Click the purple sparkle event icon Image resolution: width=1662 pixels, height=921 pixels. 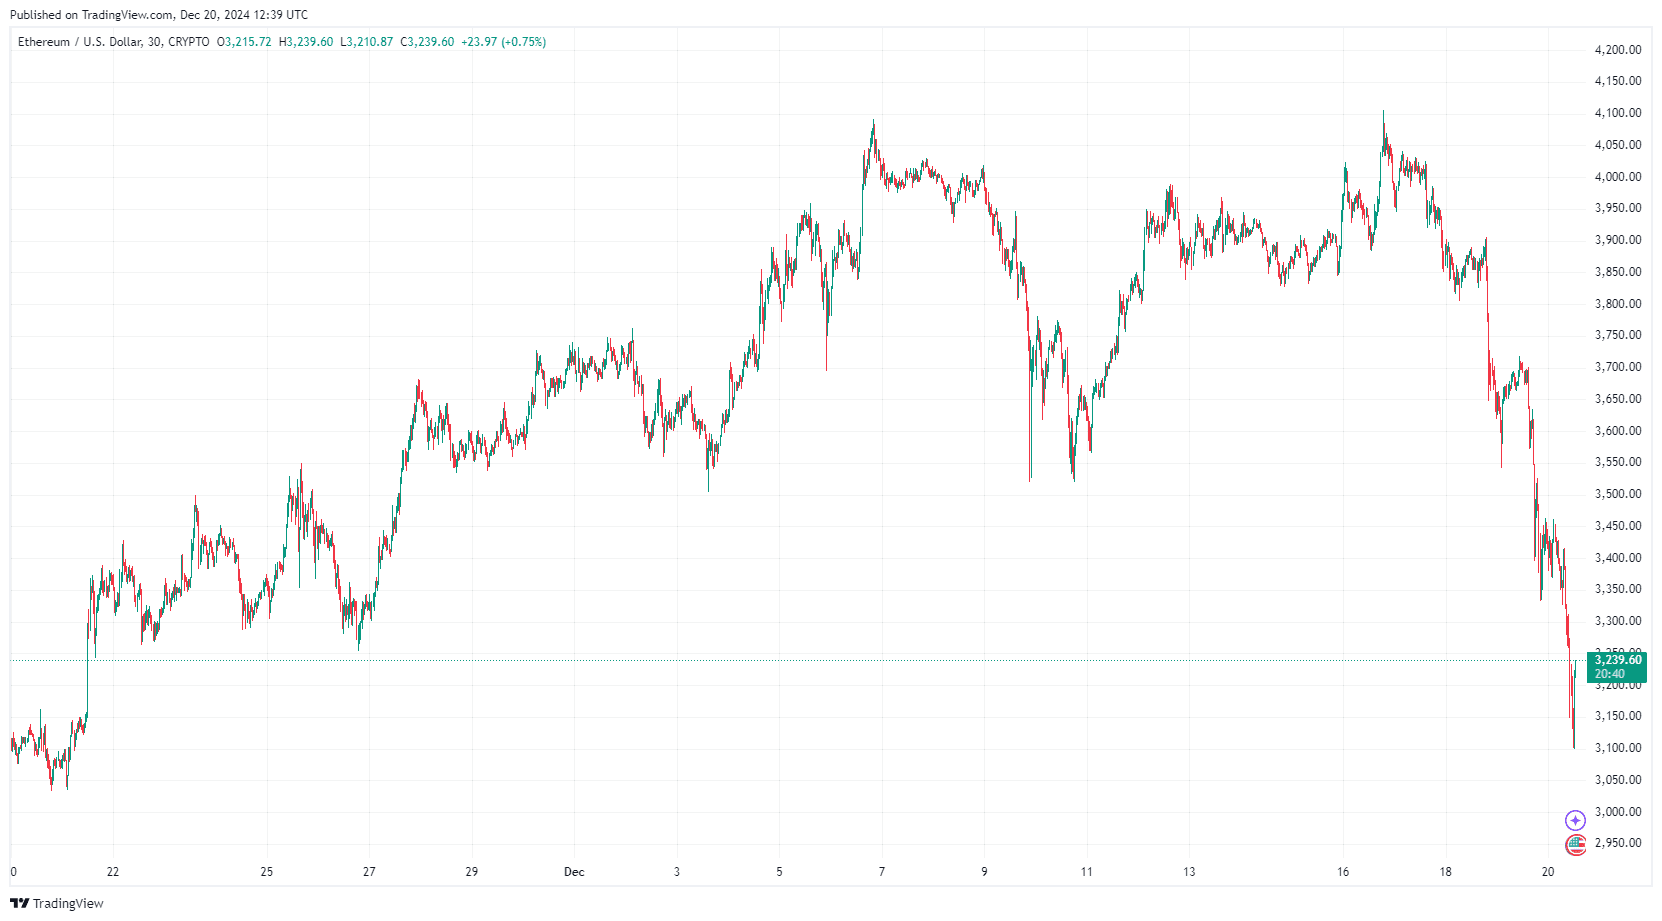click(1575, 820)
